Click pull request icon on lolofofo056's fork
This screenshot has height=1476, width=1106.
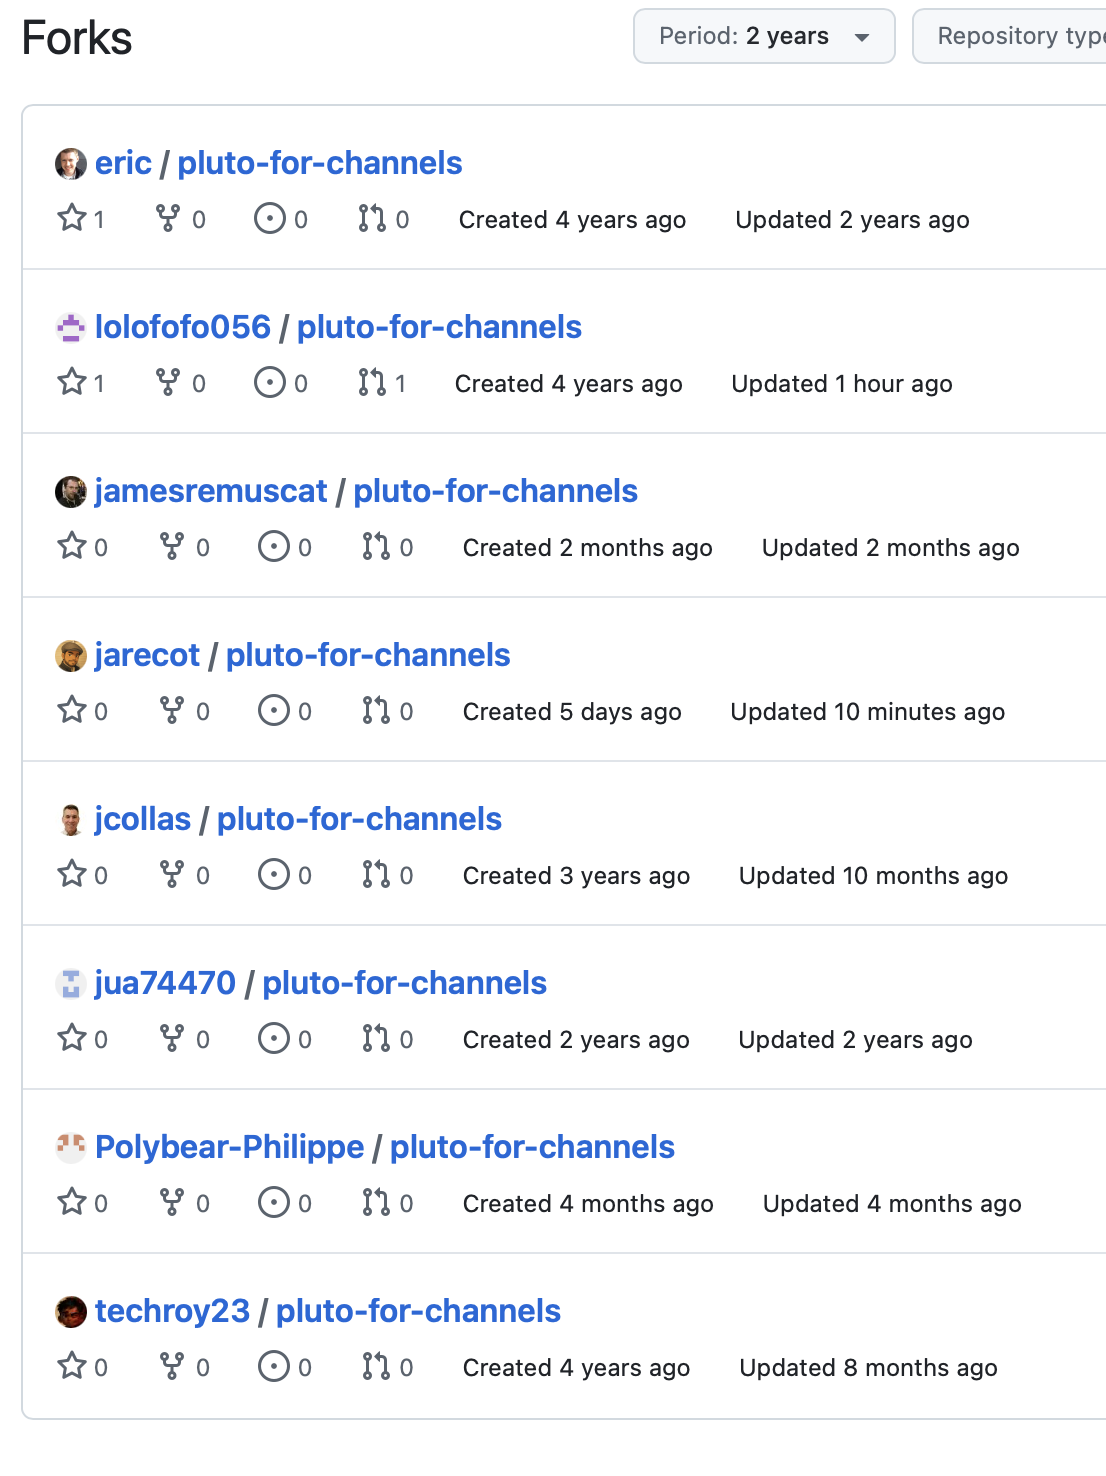tap(372, 382)
